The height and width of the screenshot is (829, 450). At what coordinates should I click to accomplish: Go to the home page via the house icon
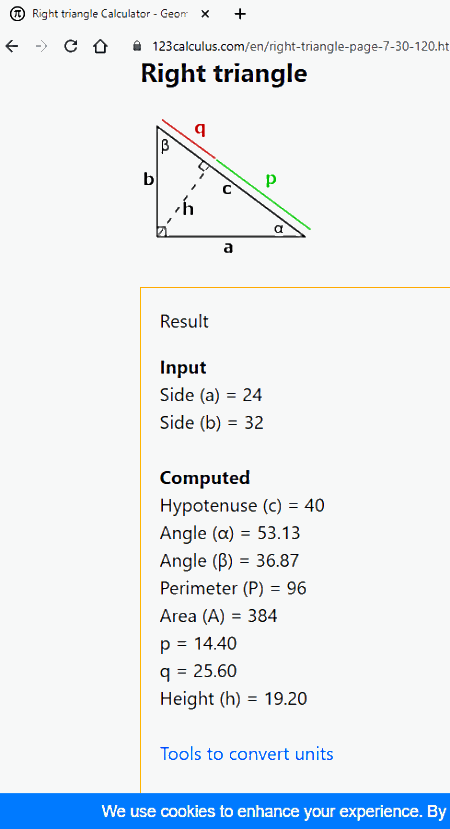pos(100,47)
